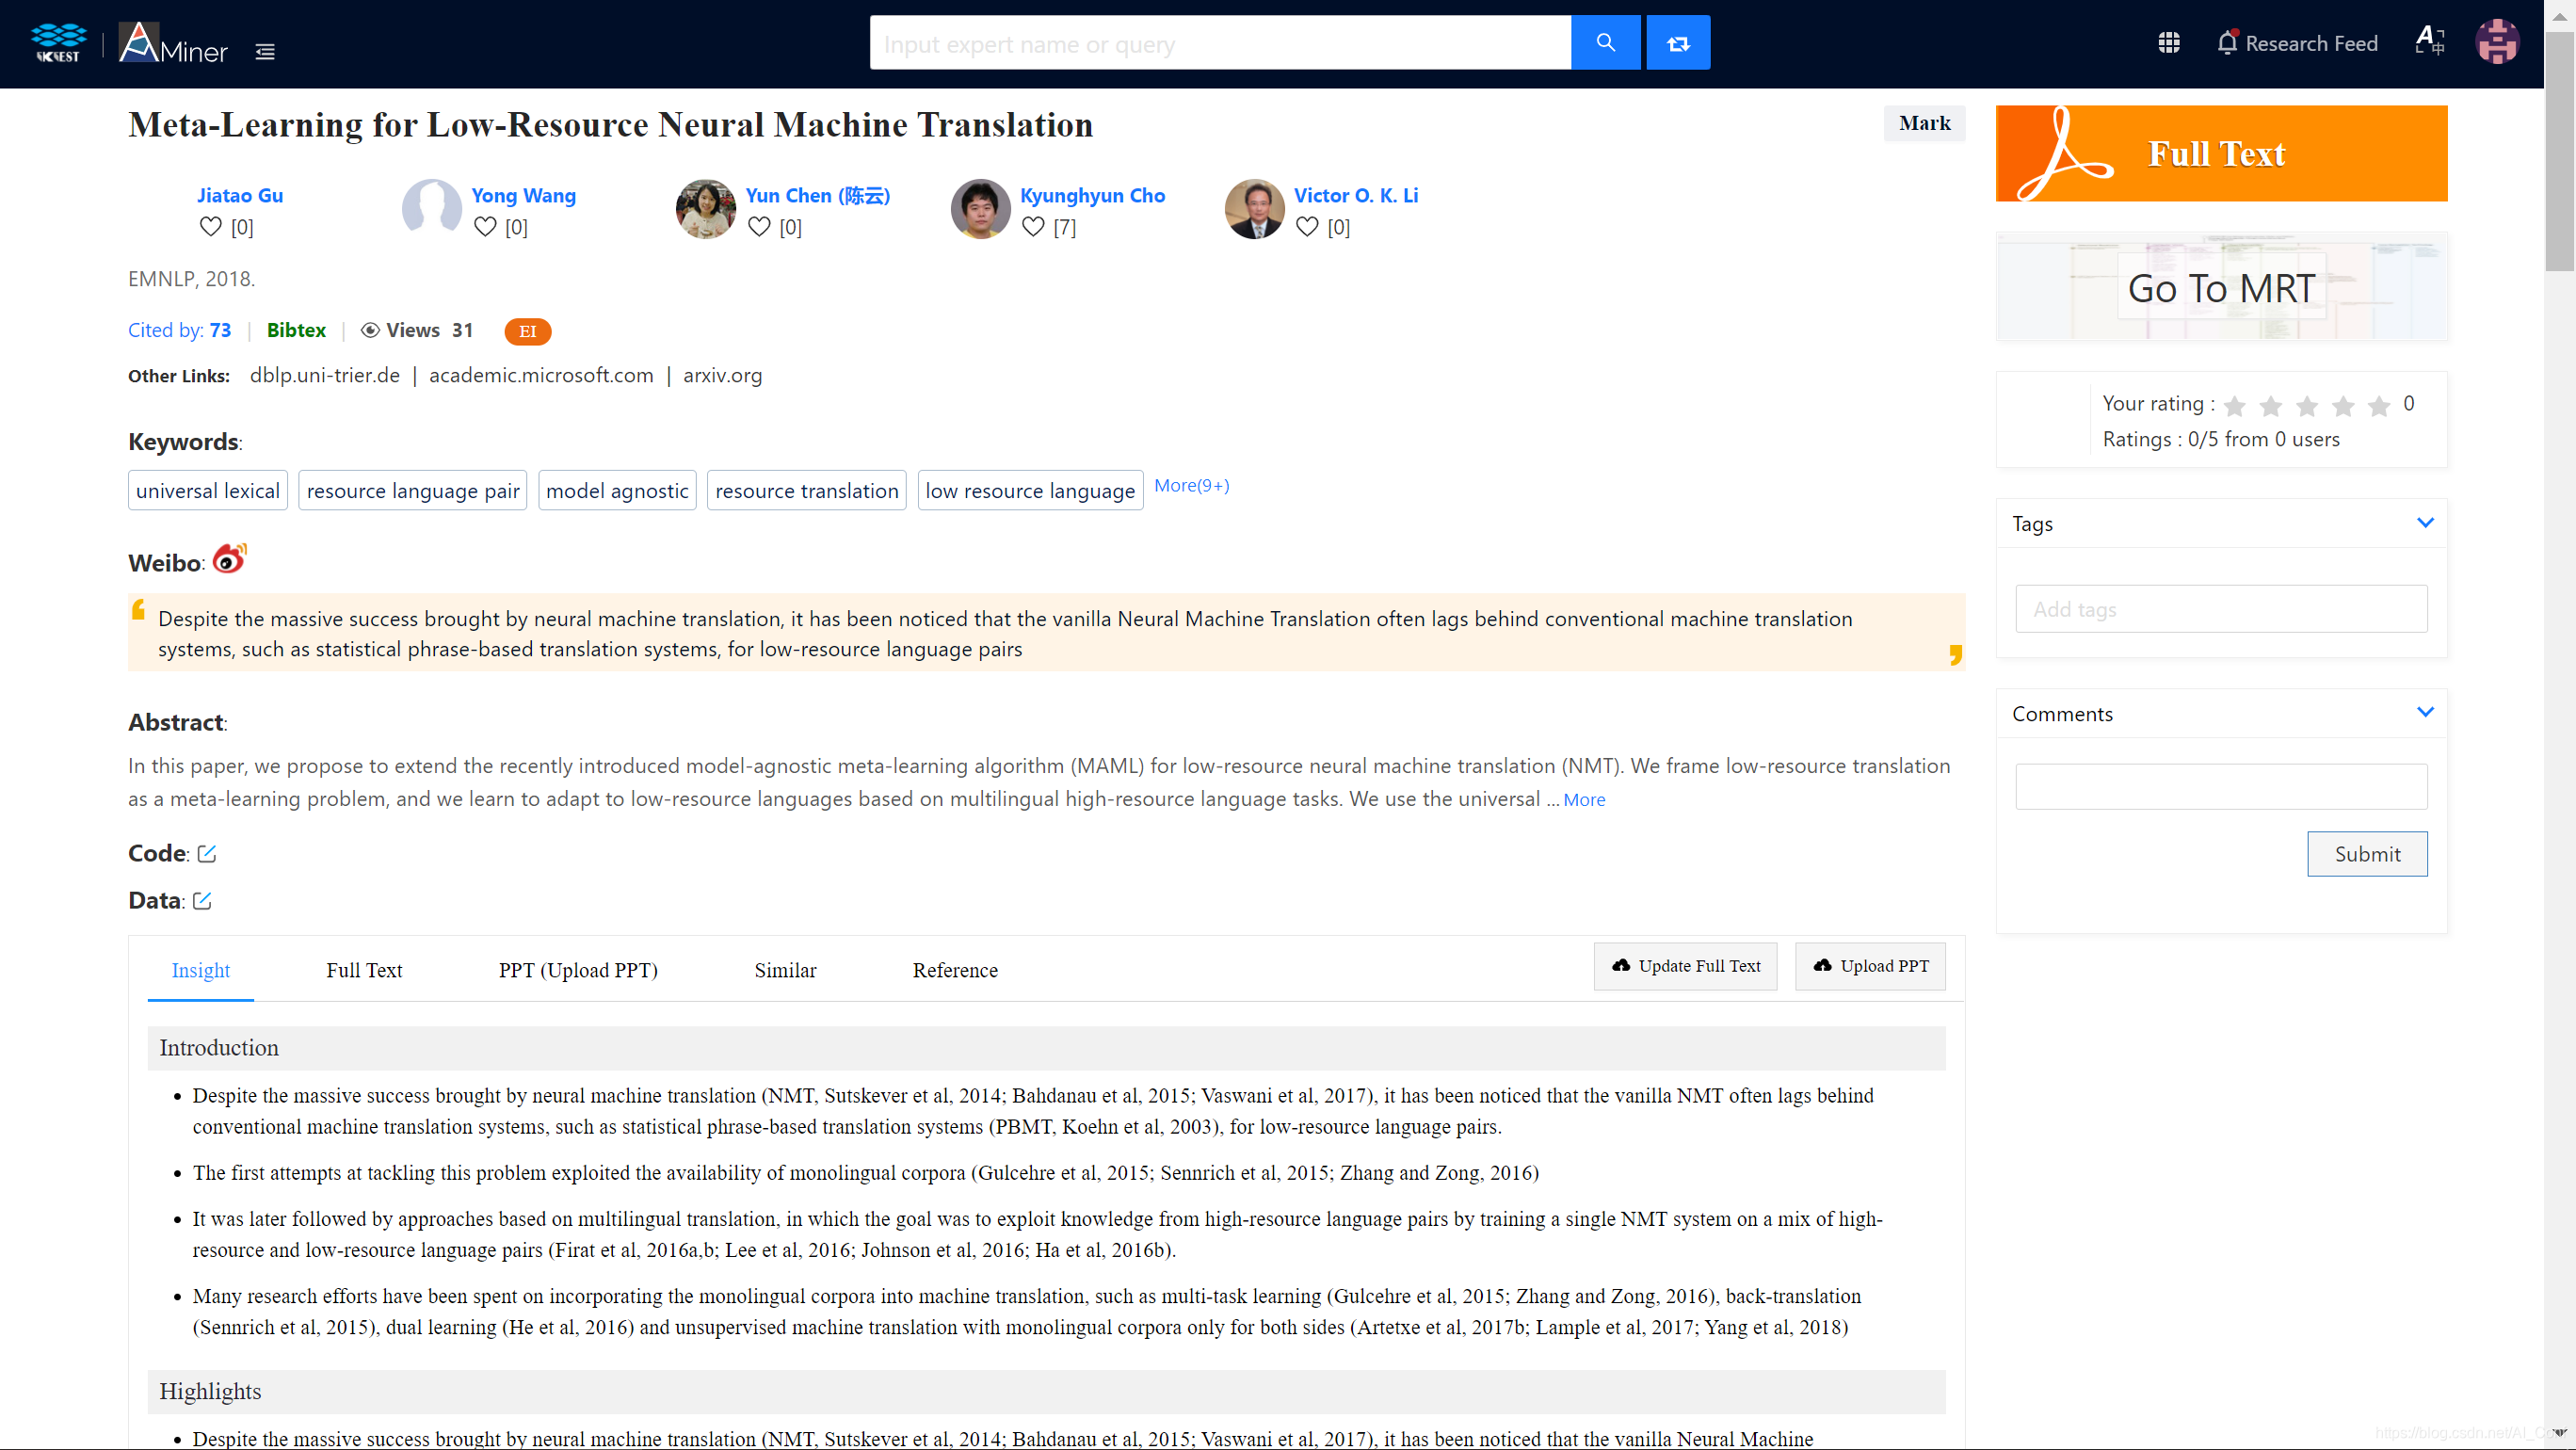Rate the paper five stars
2576x1450 pixels.
pyautogui.click(x=2379, y=405)
